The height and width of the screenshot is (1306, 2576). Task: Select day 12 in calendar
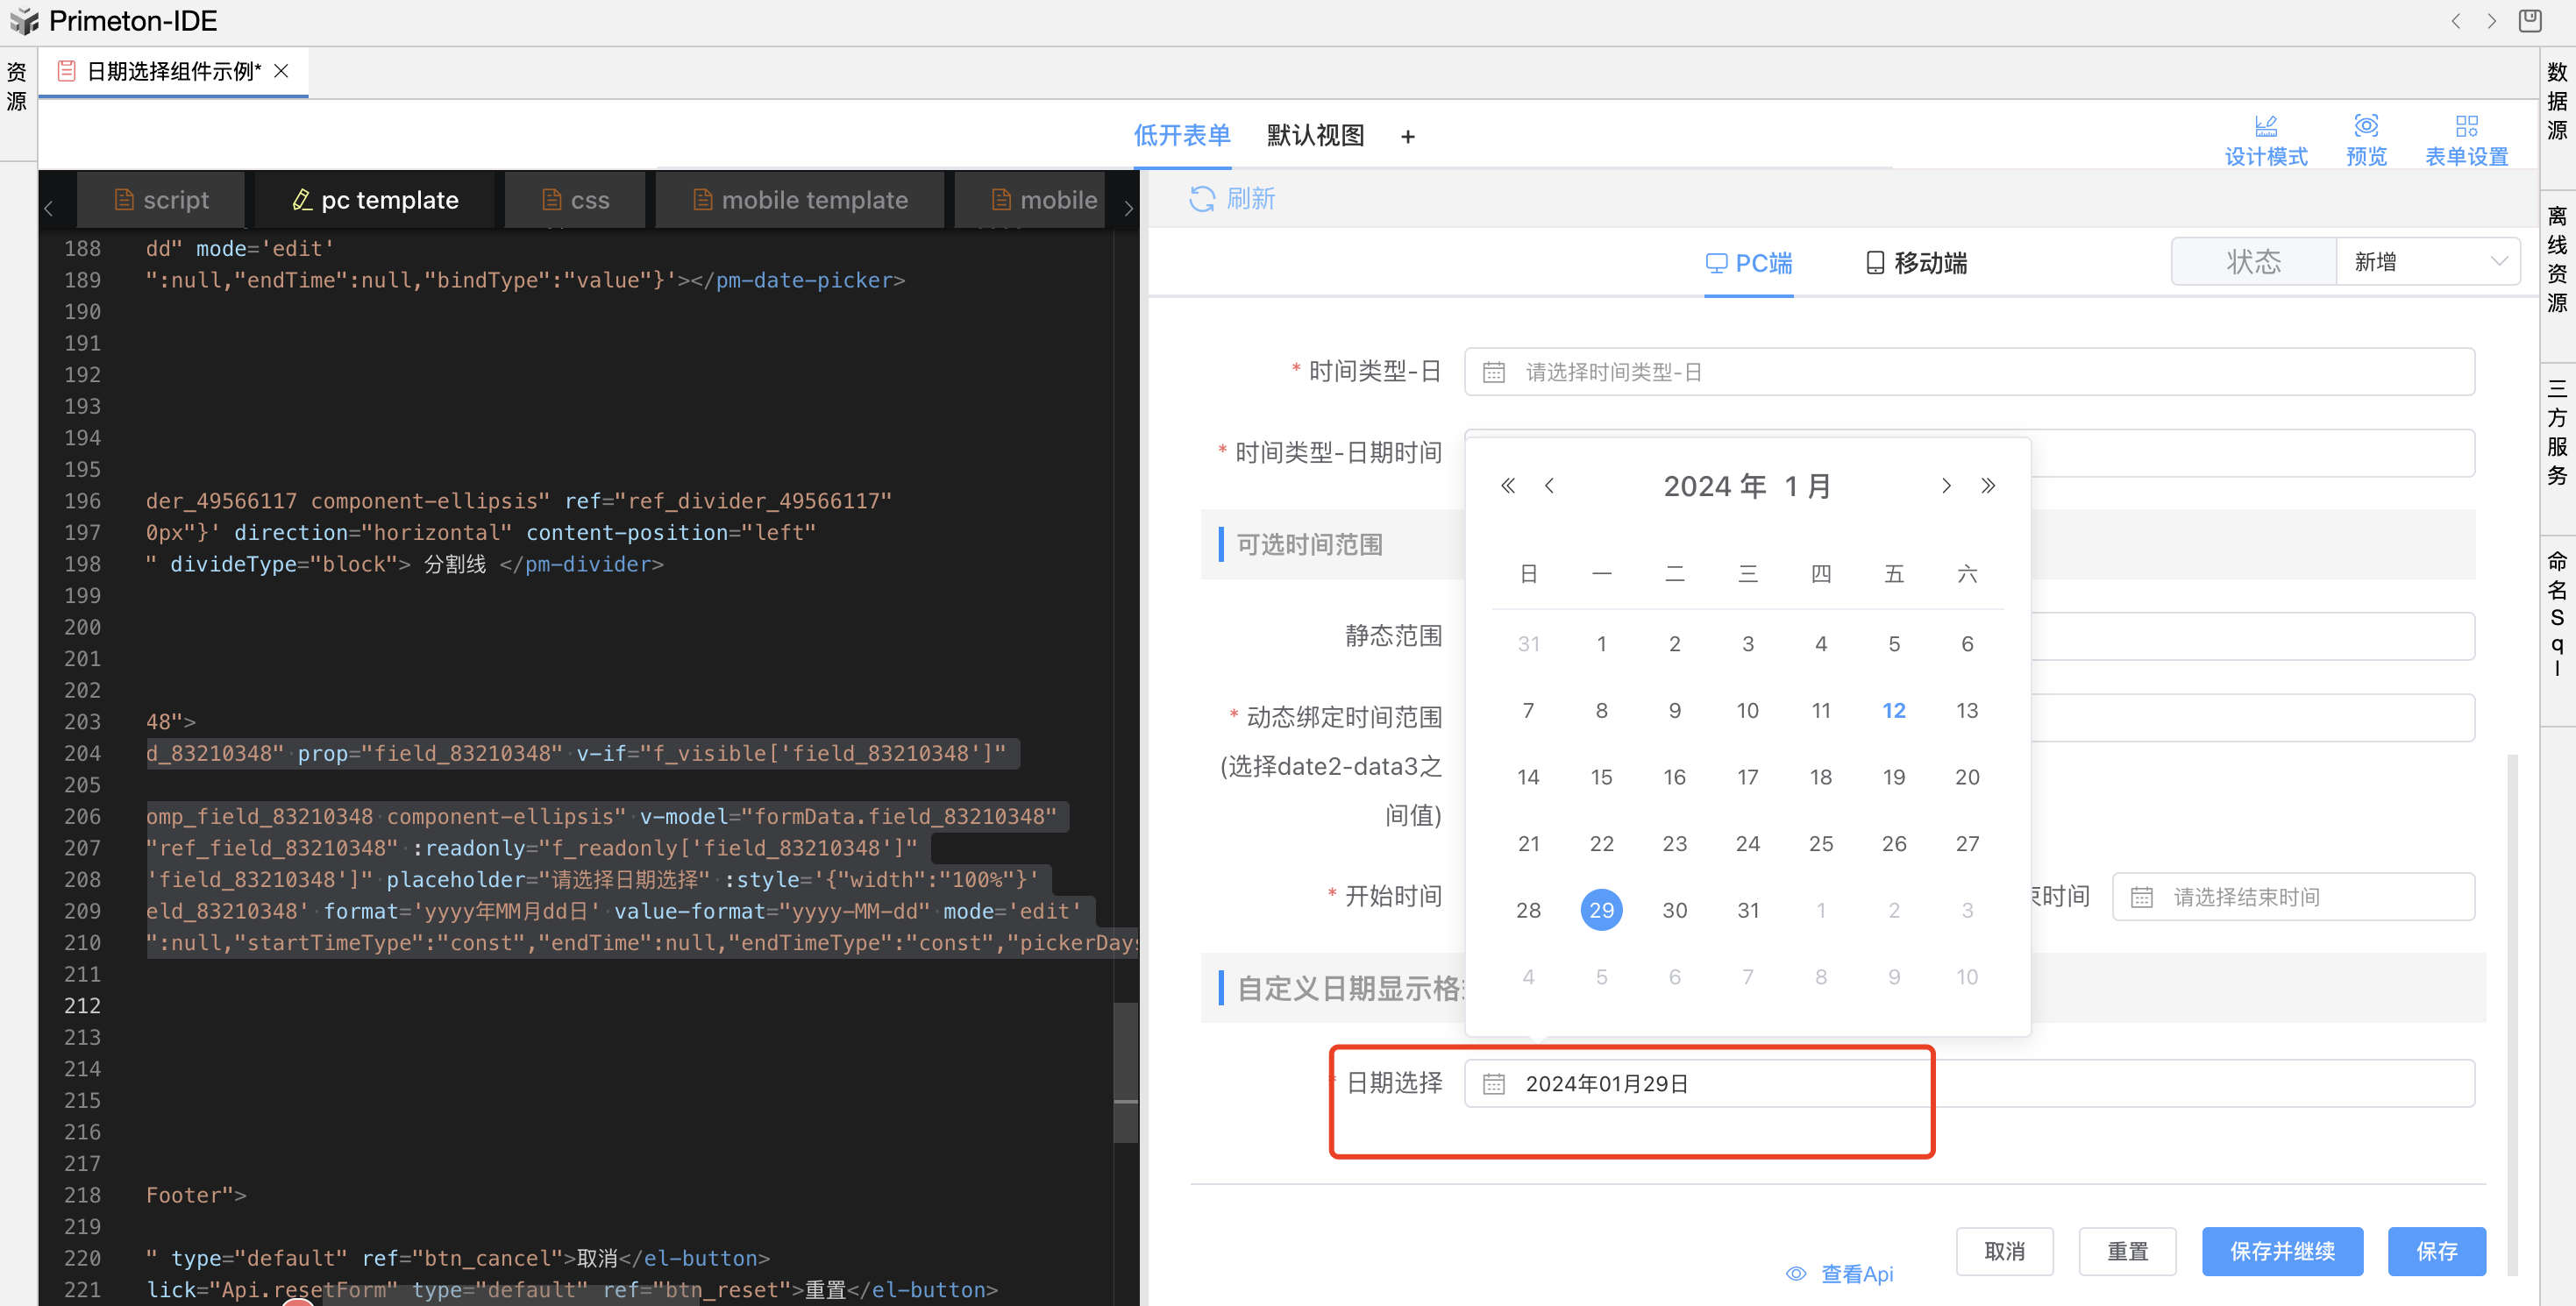1893,710
